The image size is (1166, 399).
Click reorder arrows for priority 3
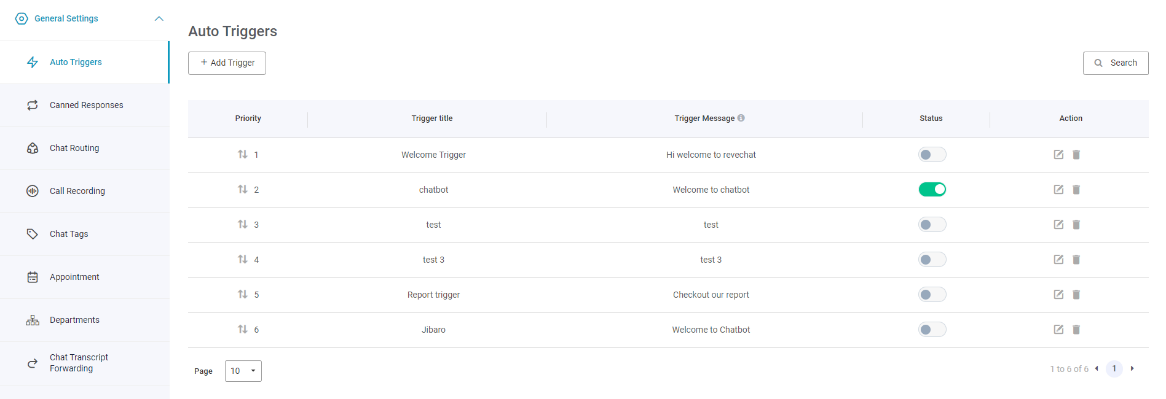click(x=242, y=224)
